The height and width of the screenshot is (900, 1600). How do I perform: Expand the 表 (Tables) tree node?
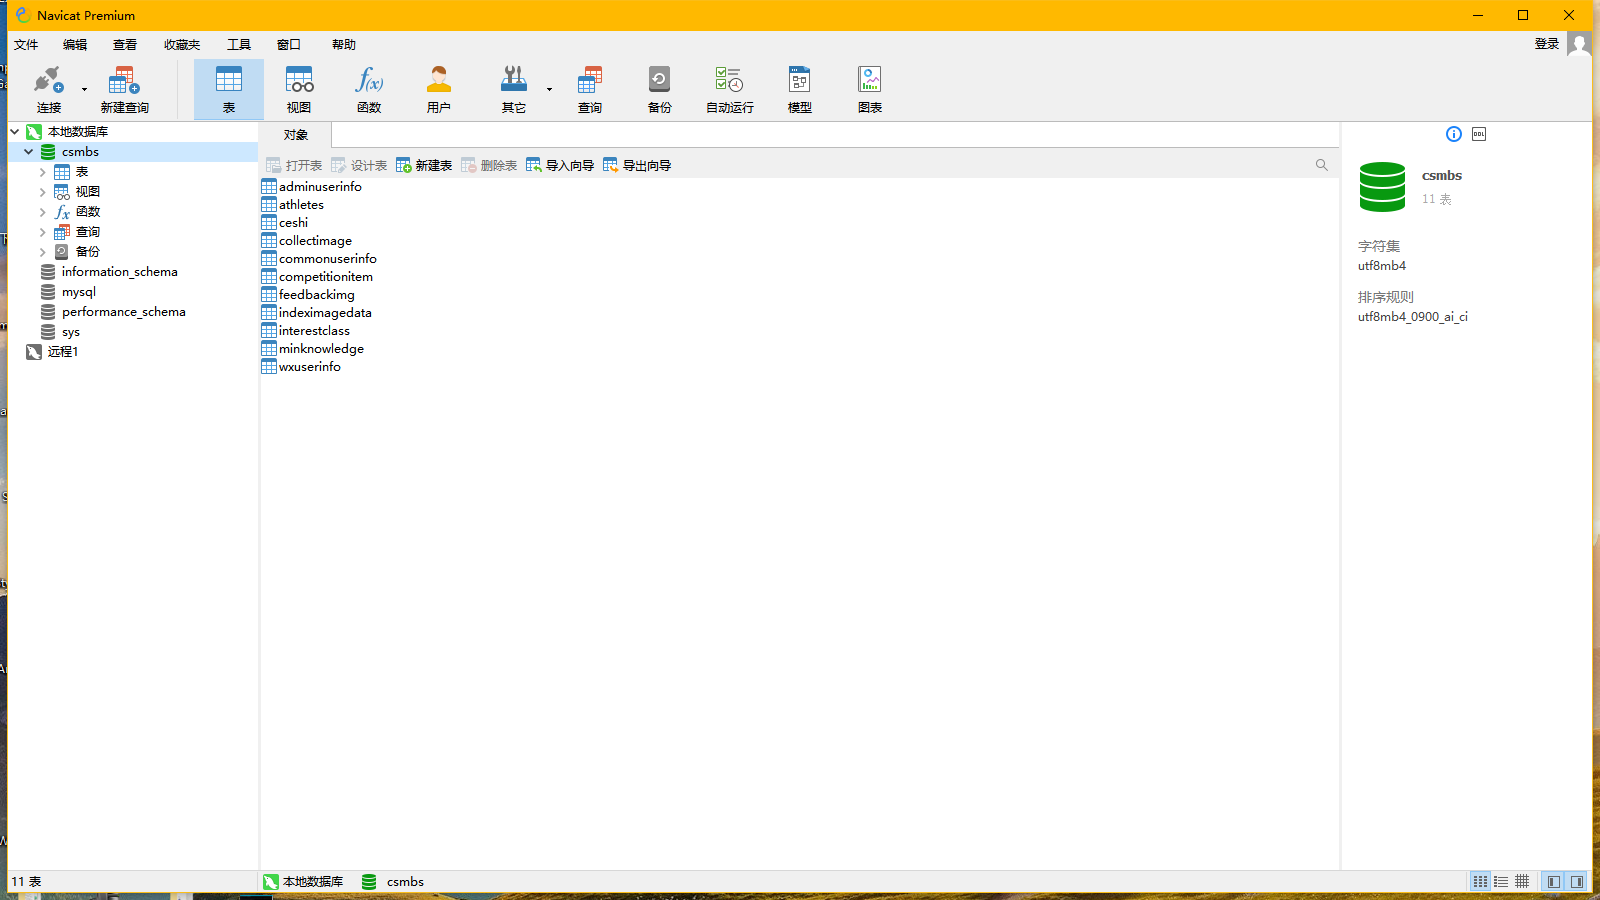click(43, 172)
